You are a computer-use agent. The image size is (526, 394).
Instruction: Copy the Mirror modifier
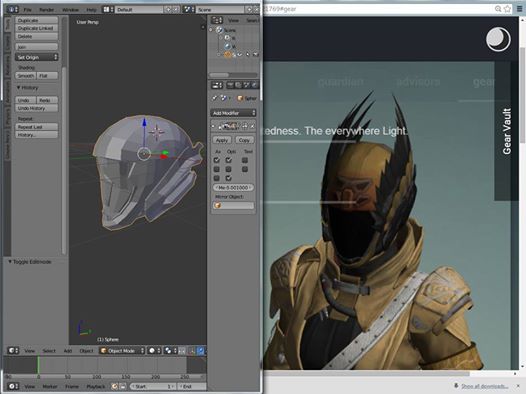pyautogui.click(x=244, y=140)
